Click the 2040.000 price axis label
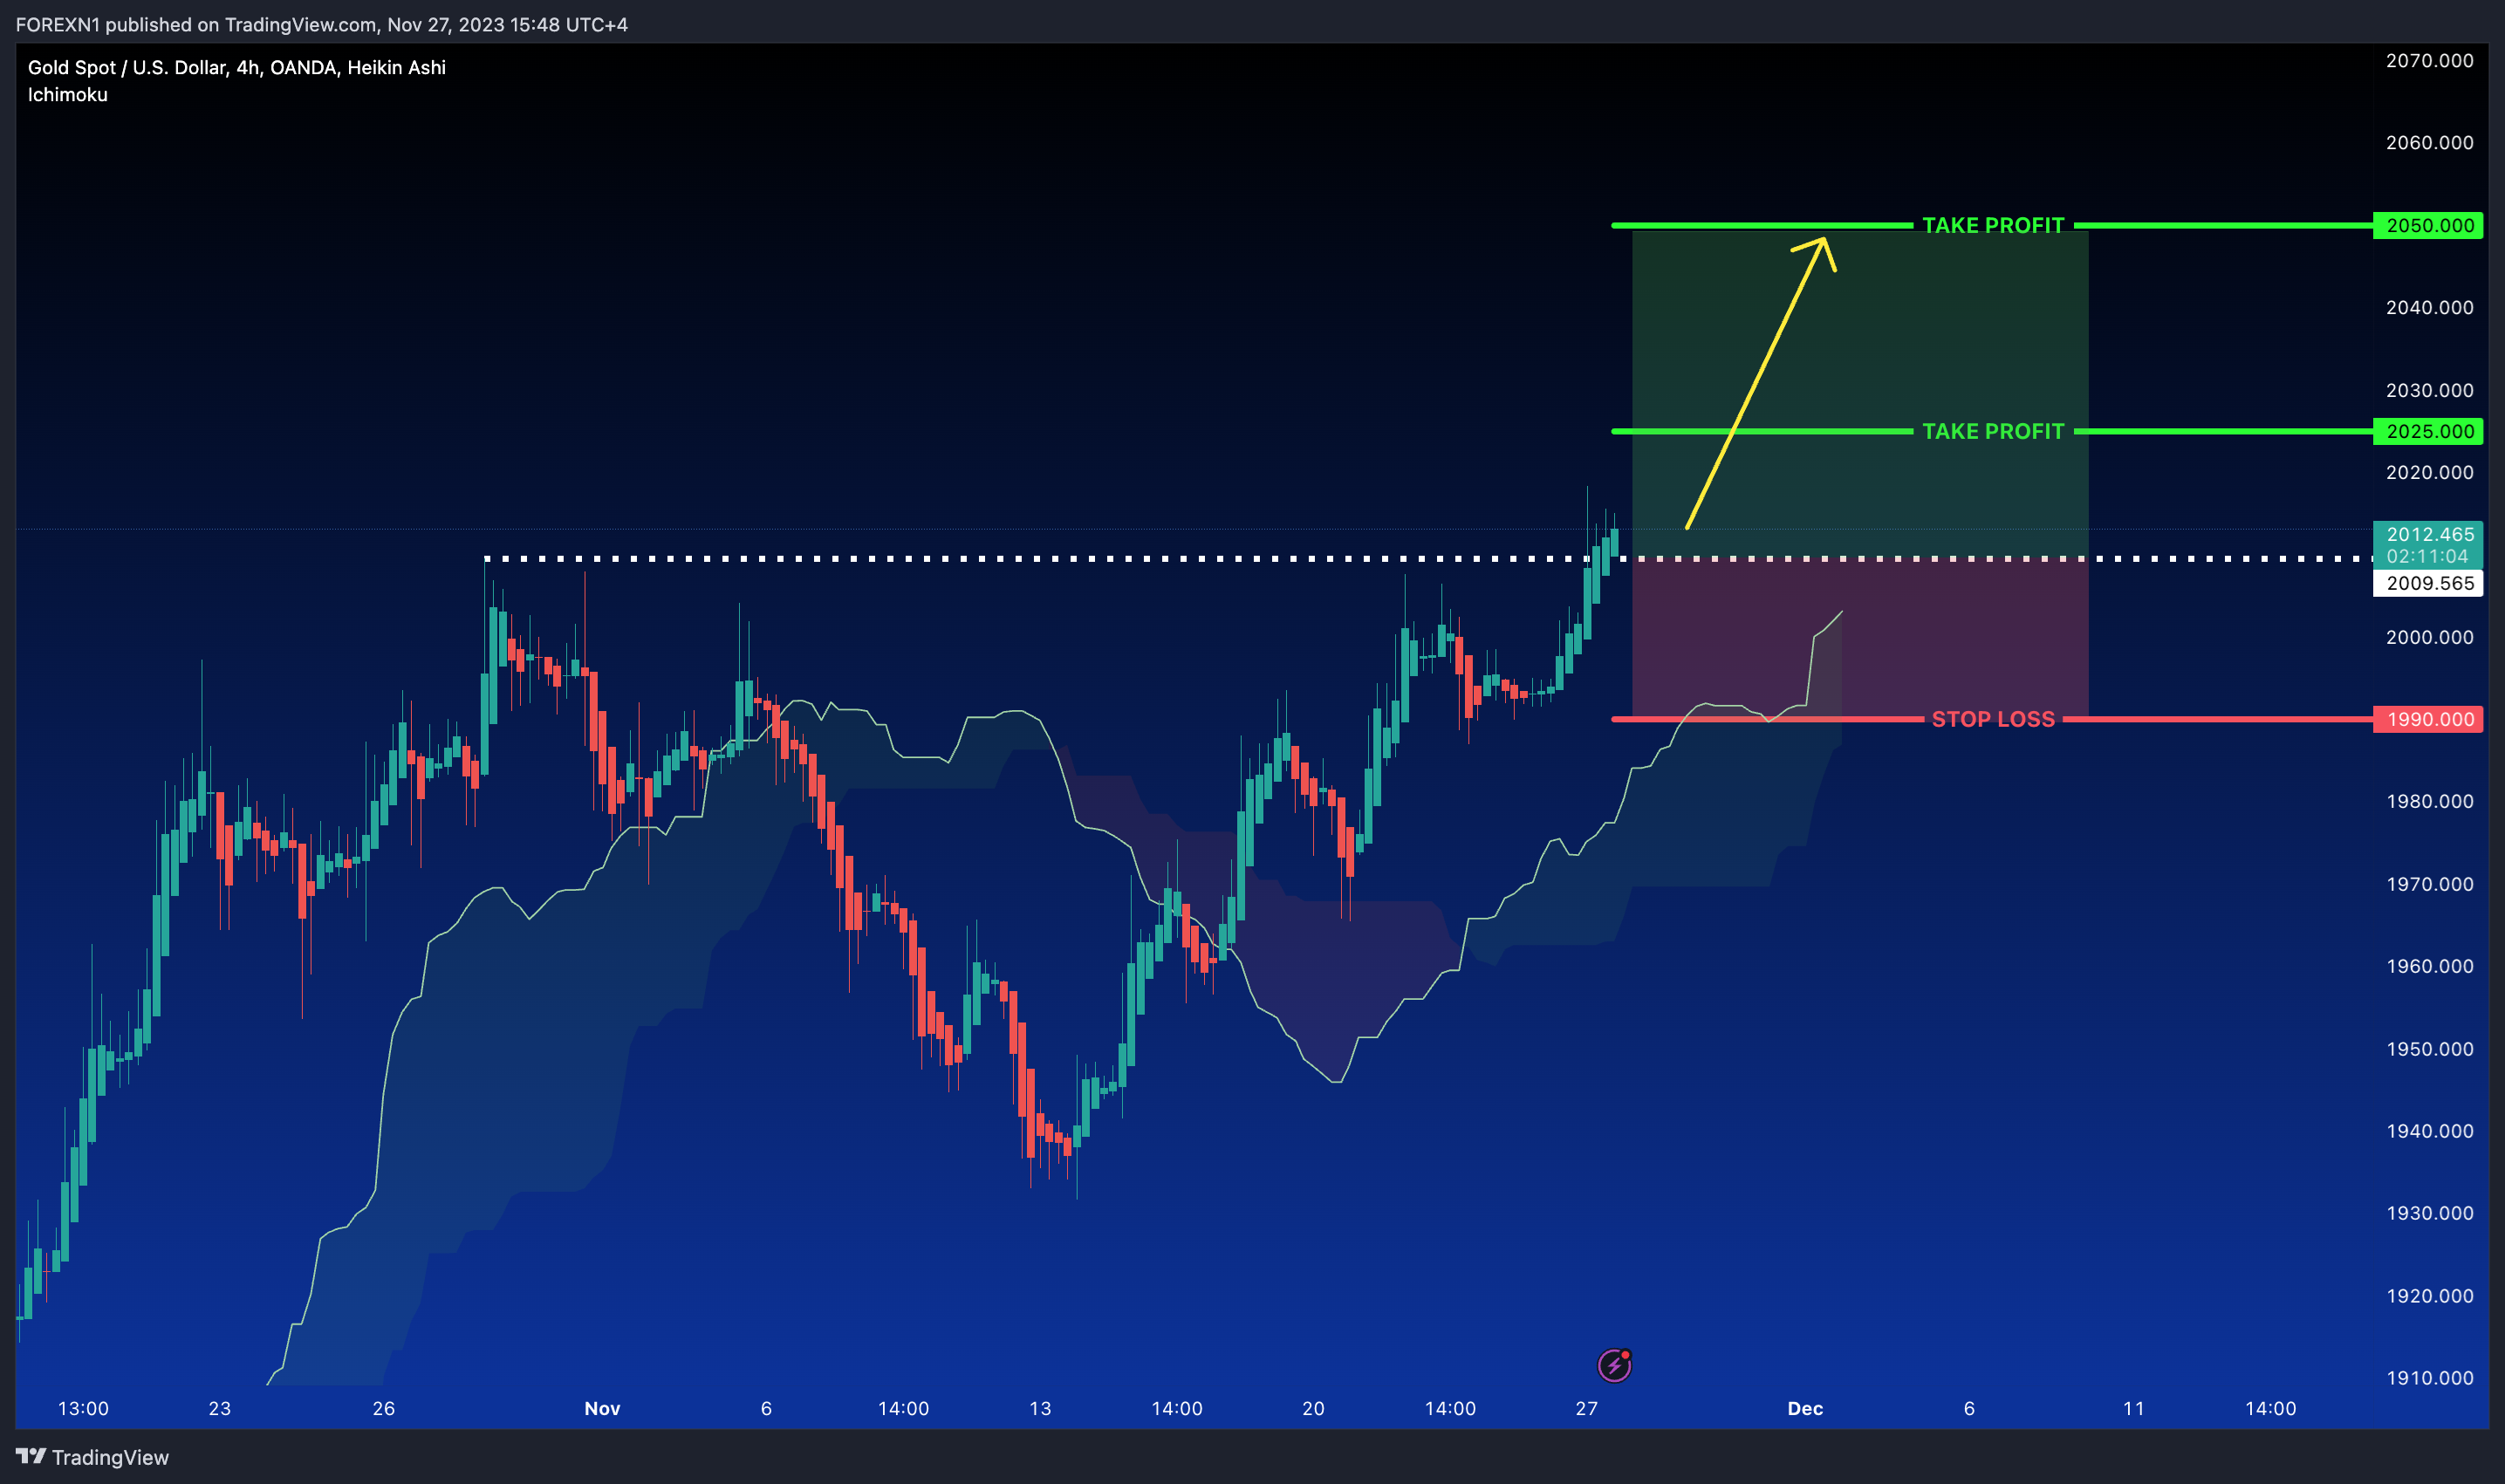This screenshot has height=1484, width=2505. (2429, 307)
